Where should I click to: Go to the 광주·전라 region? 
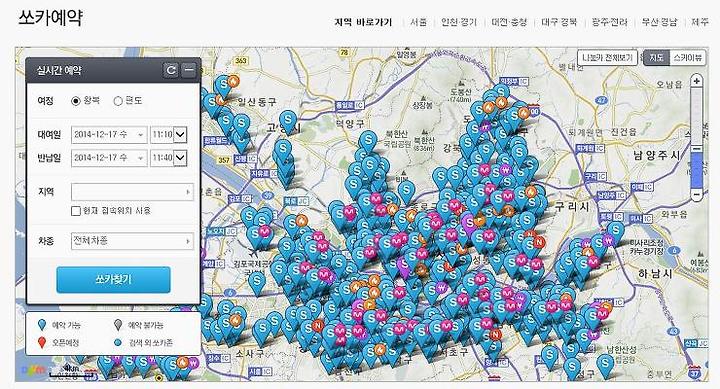[x=609, y=22]
